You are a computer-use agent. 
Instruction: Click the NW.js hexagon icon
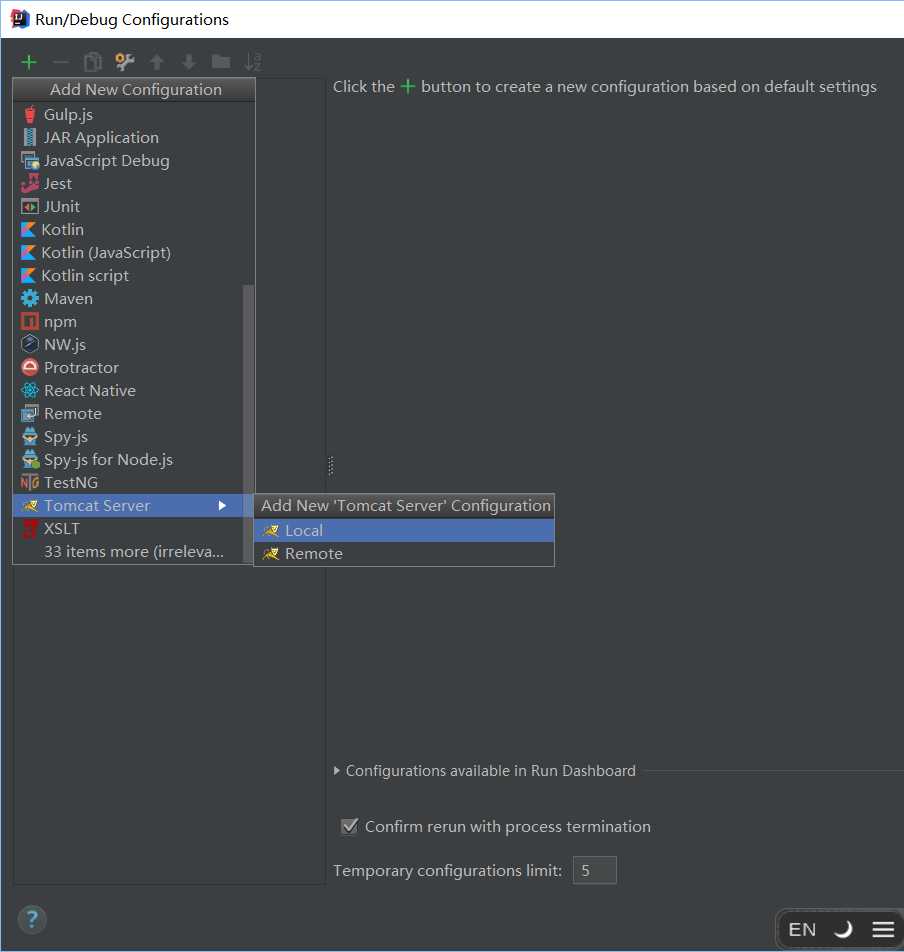pos(30,344)
